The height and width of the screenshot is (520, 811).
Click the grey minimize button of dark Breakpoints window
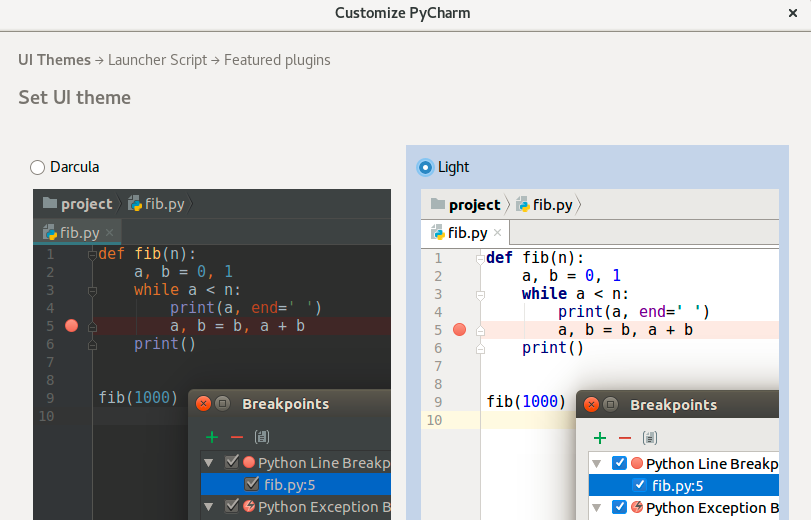coord(222,404)
